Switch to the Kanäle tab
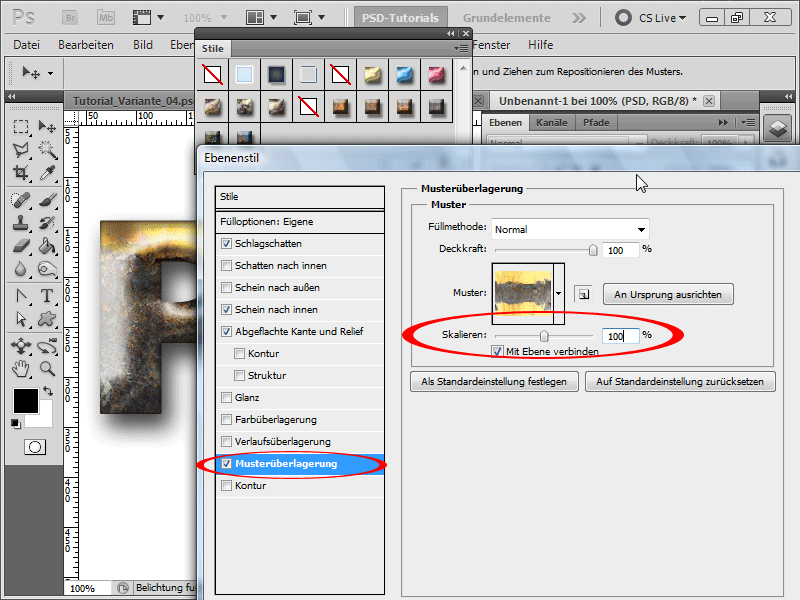 552,122
